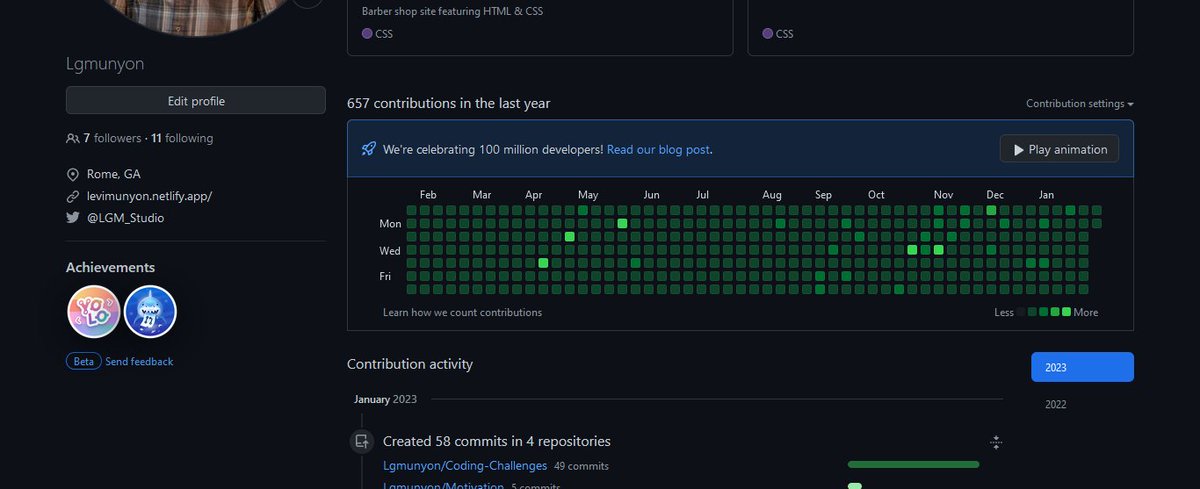1200x489 pixels.
Task: Open the 11 following link
Action: tap(182, 138)
